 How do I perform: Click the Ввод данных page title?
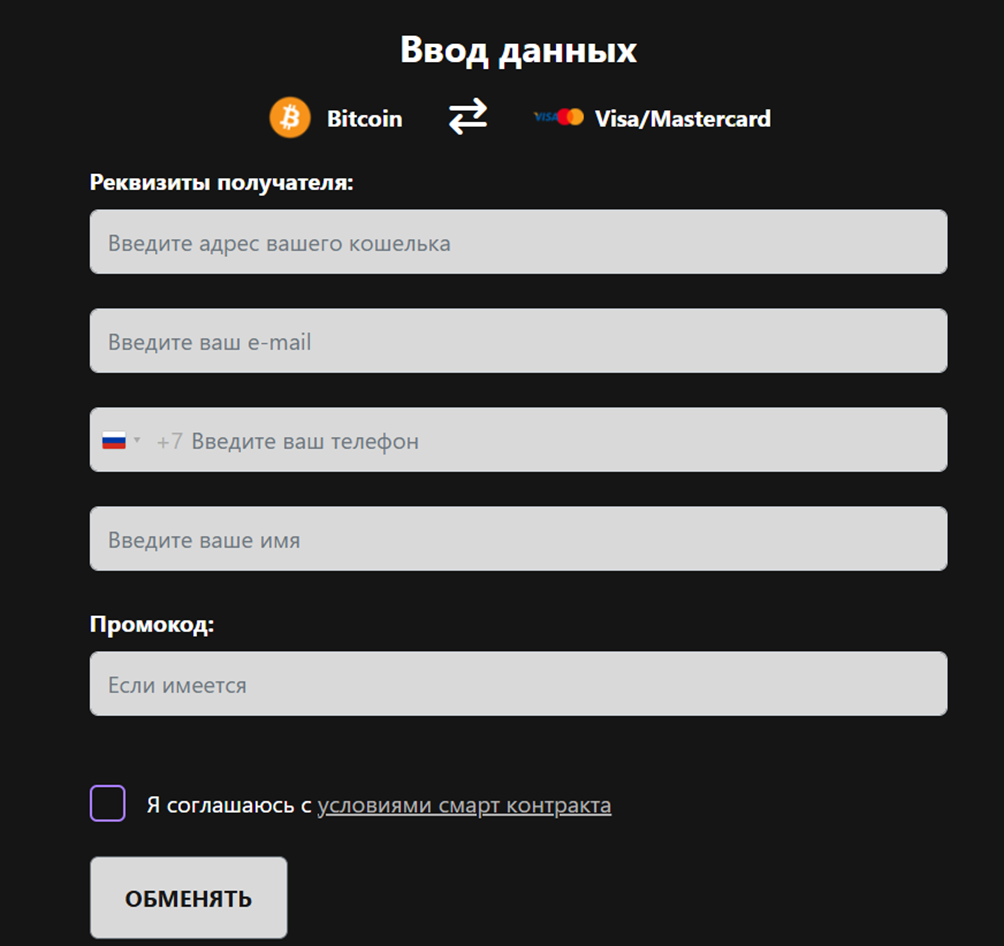tap(519, 50)
